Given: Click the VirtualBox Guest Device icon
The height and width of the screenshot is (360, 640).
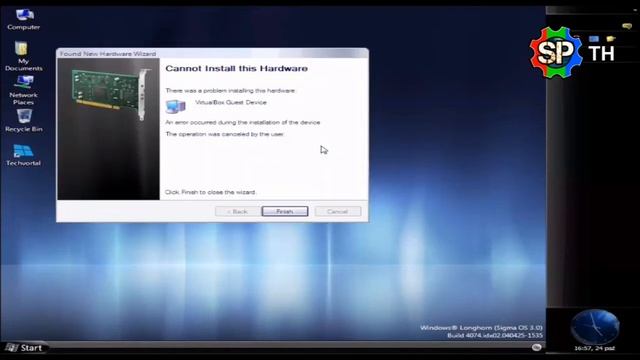Looking at the screenshot, I should coord(176,107).
